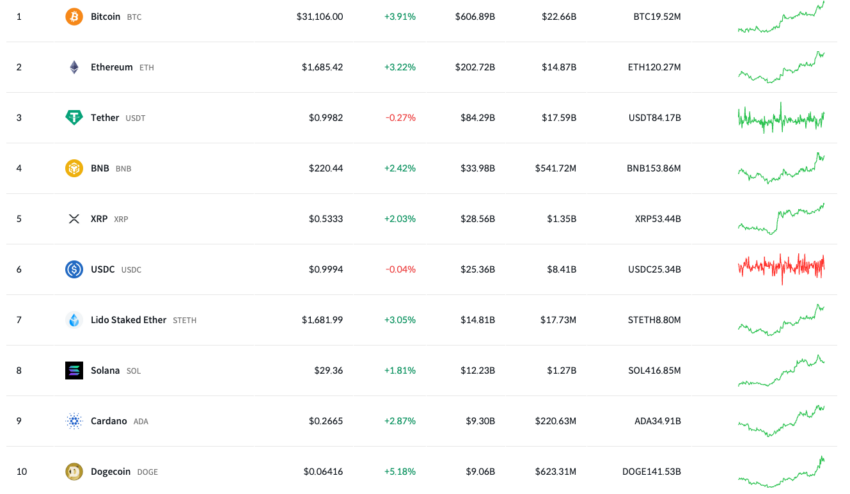Image resolution: width=850 pixels, height=494 pixels.
Task: Click the Ethereum diamond logo icon
Action: click(x=74, y=67)
